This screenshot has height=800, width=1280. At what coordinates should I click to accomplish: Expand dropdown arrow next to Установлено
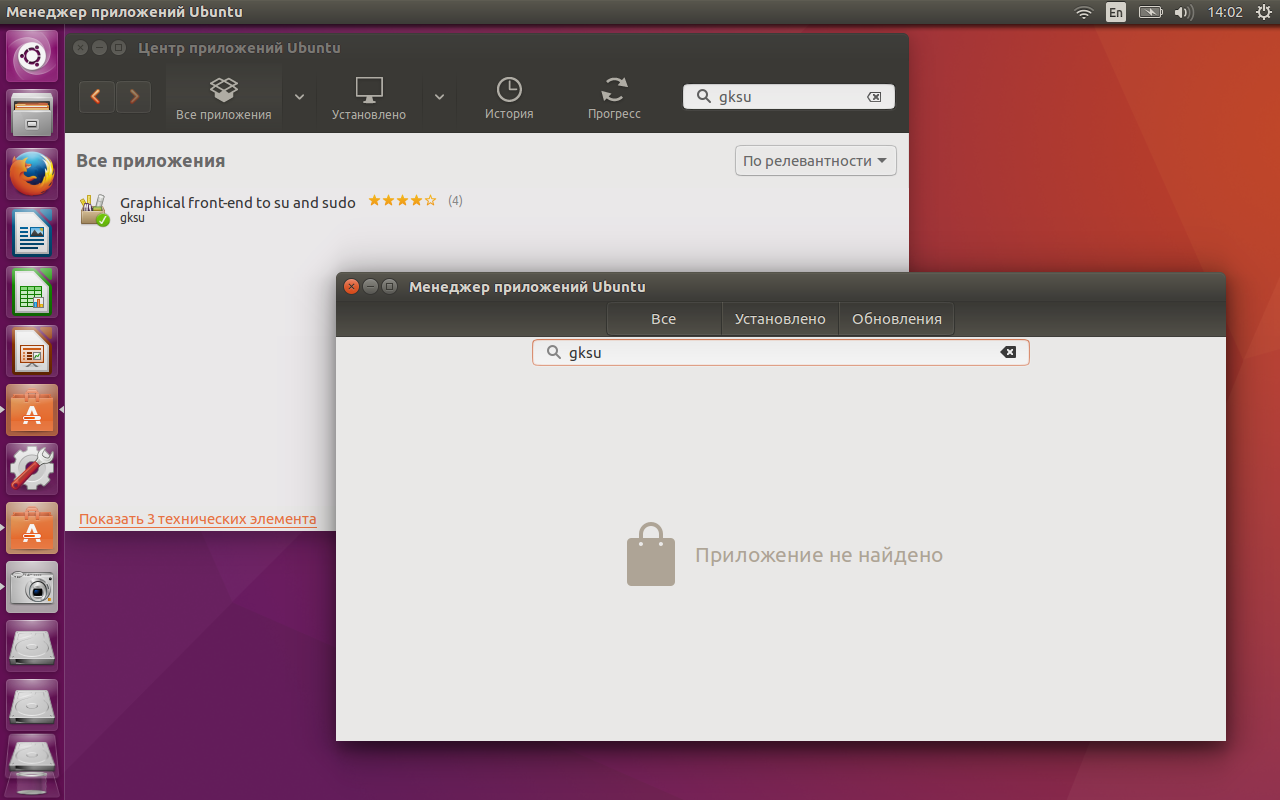(439, 97)
